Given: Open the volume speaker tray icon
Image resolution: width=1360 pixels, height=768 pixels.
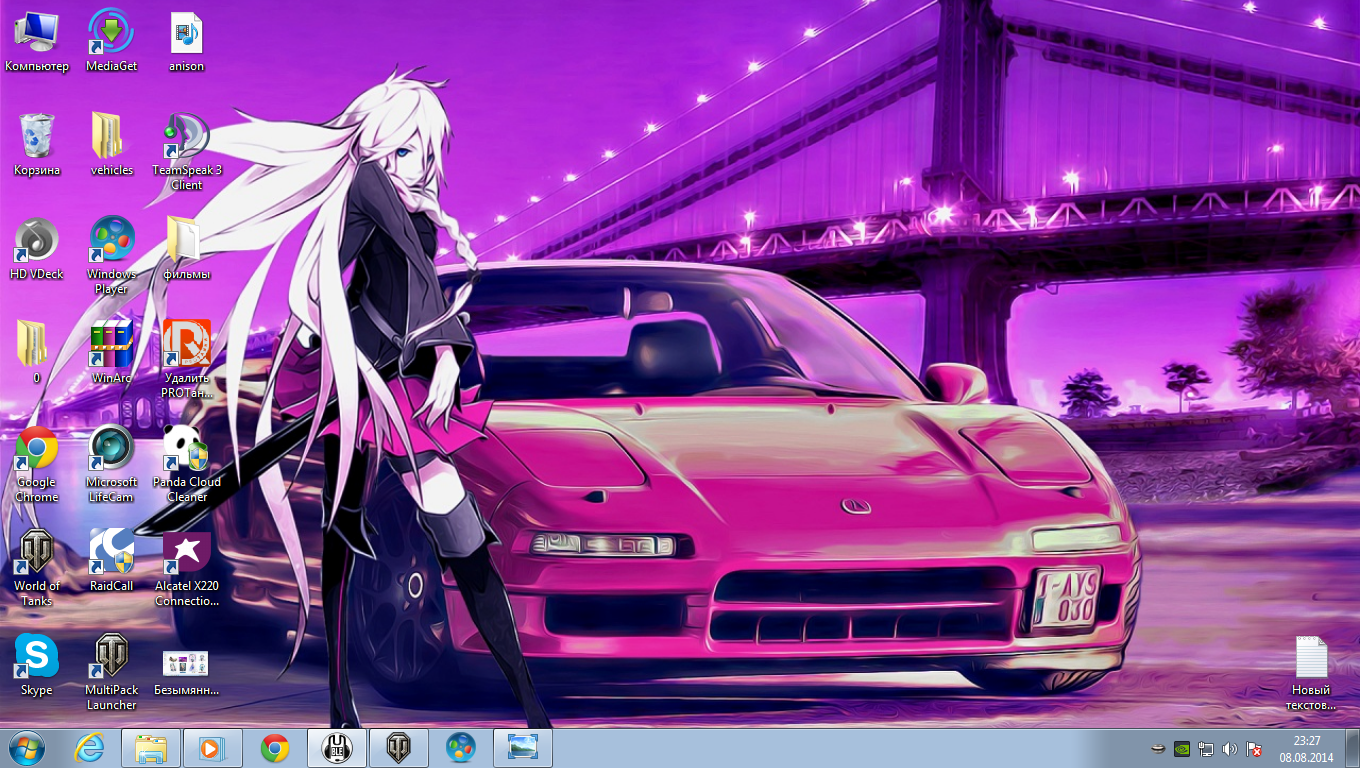Looking at the screenshot, I should [1230, 748].
